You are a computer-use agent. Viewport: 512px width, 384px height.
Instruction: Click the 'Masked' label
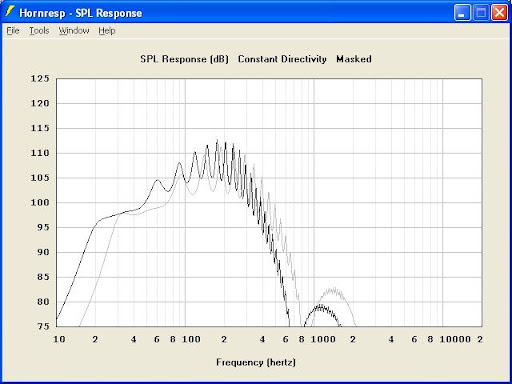click(354, 59)
